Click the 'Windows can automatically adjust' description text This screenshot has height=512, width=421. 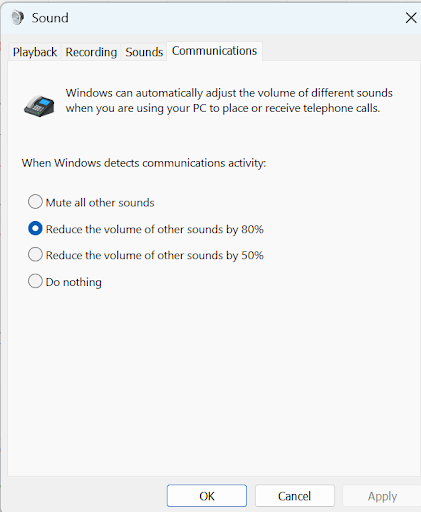(229, 100)
